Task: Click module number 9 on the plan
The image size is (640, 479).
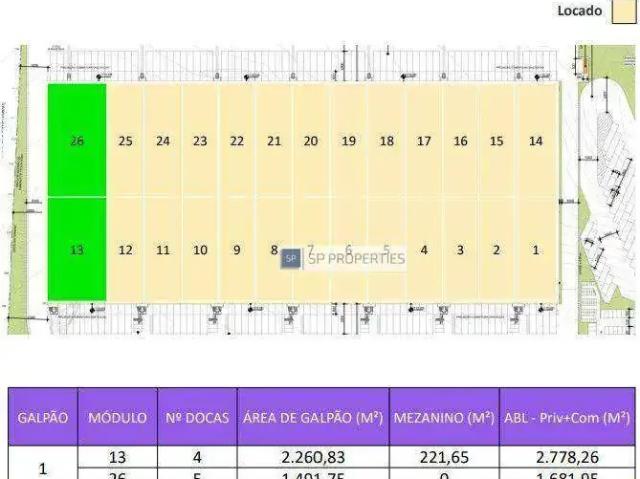Action: (237, 250)
